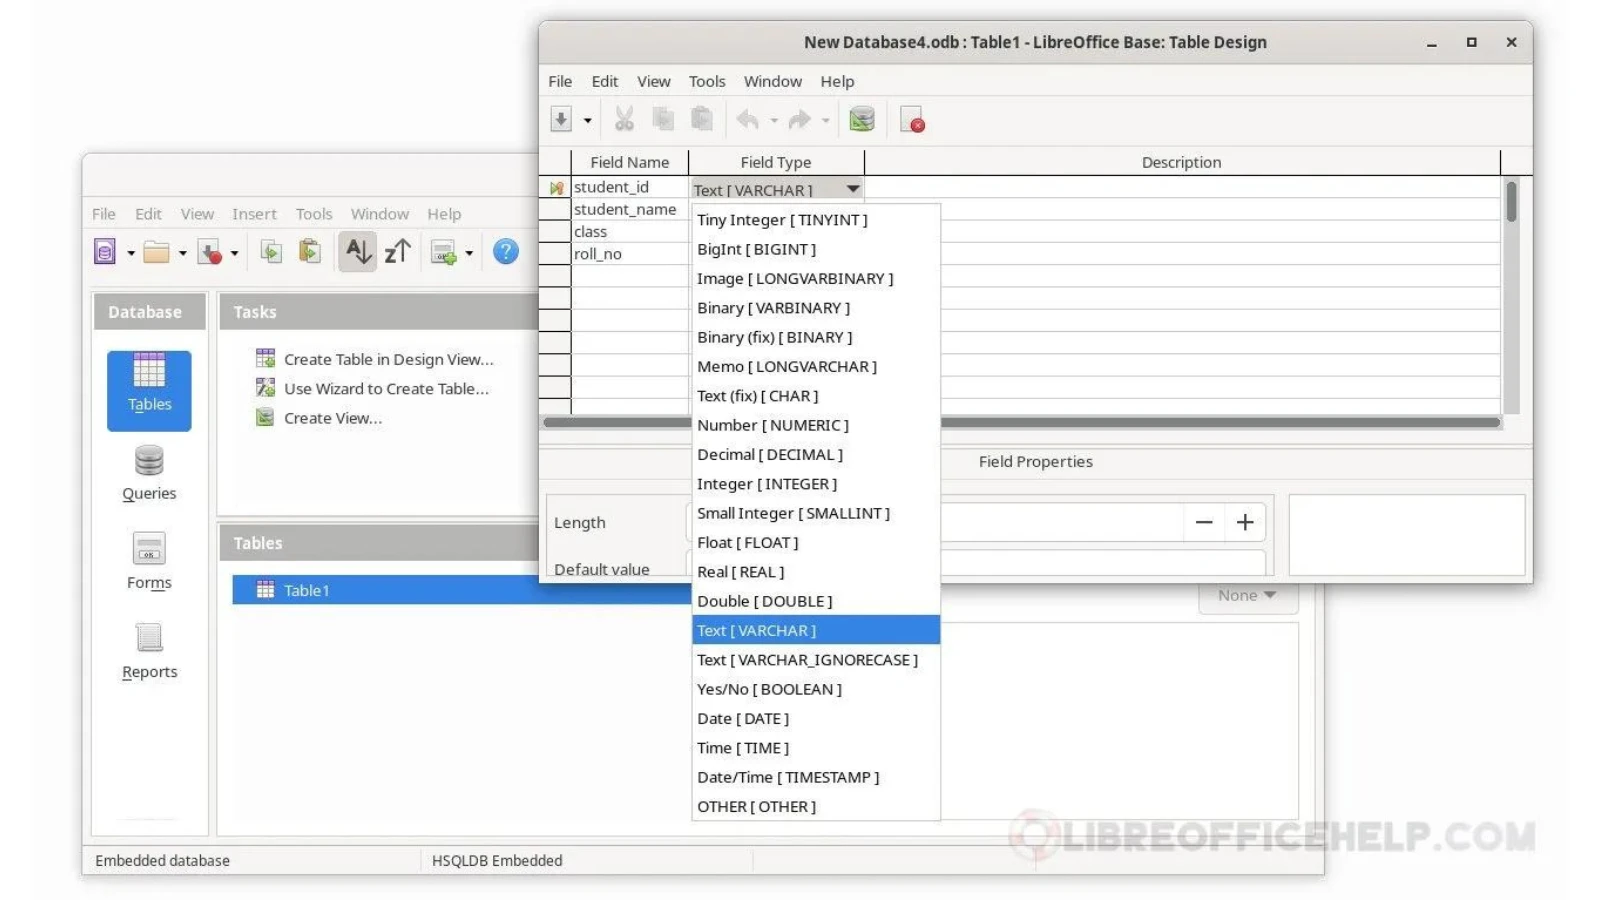Open Undo history dropdown arrow
This screenshot has width=1600, height=900.
(x=774, y=121)
